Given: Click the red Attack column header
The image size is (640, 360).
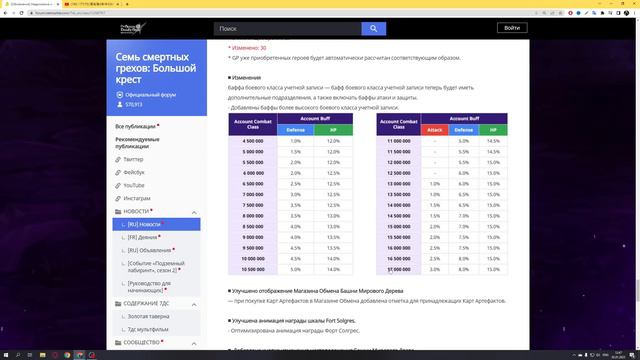Looking at the screenshot, I should click(435, 130).
